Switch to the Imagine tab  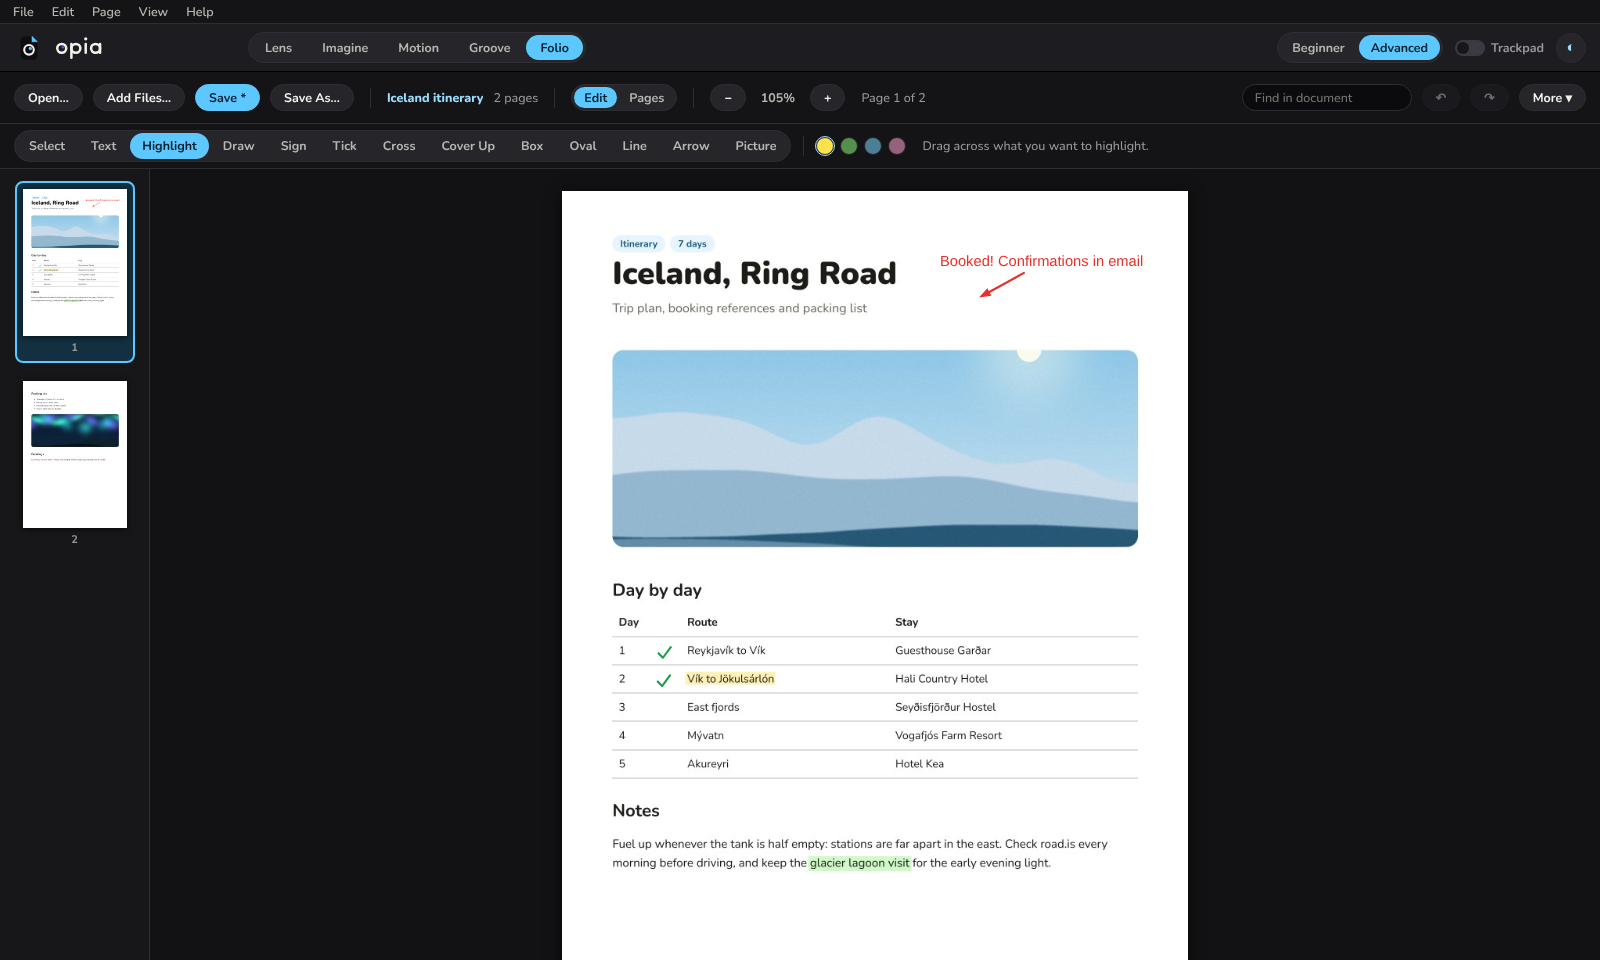coord(345,48)
